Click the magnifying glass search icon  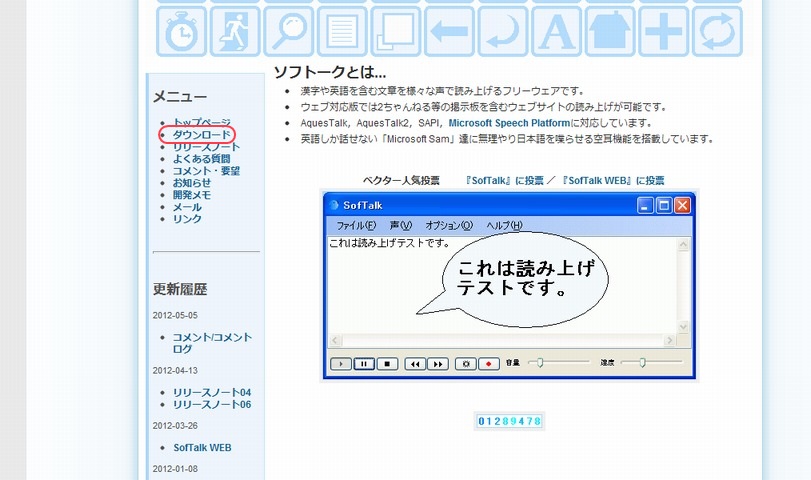point(289,31)
